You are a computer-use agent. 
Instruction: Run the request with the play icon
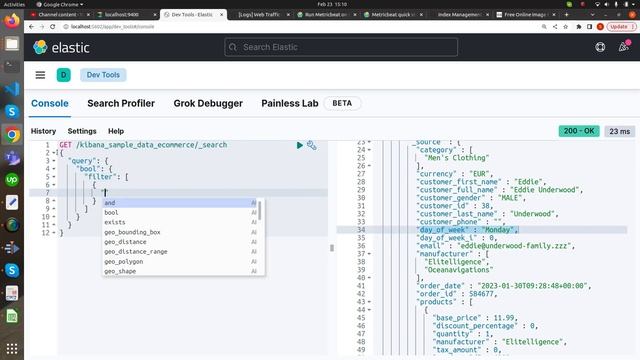pos(300,145)
